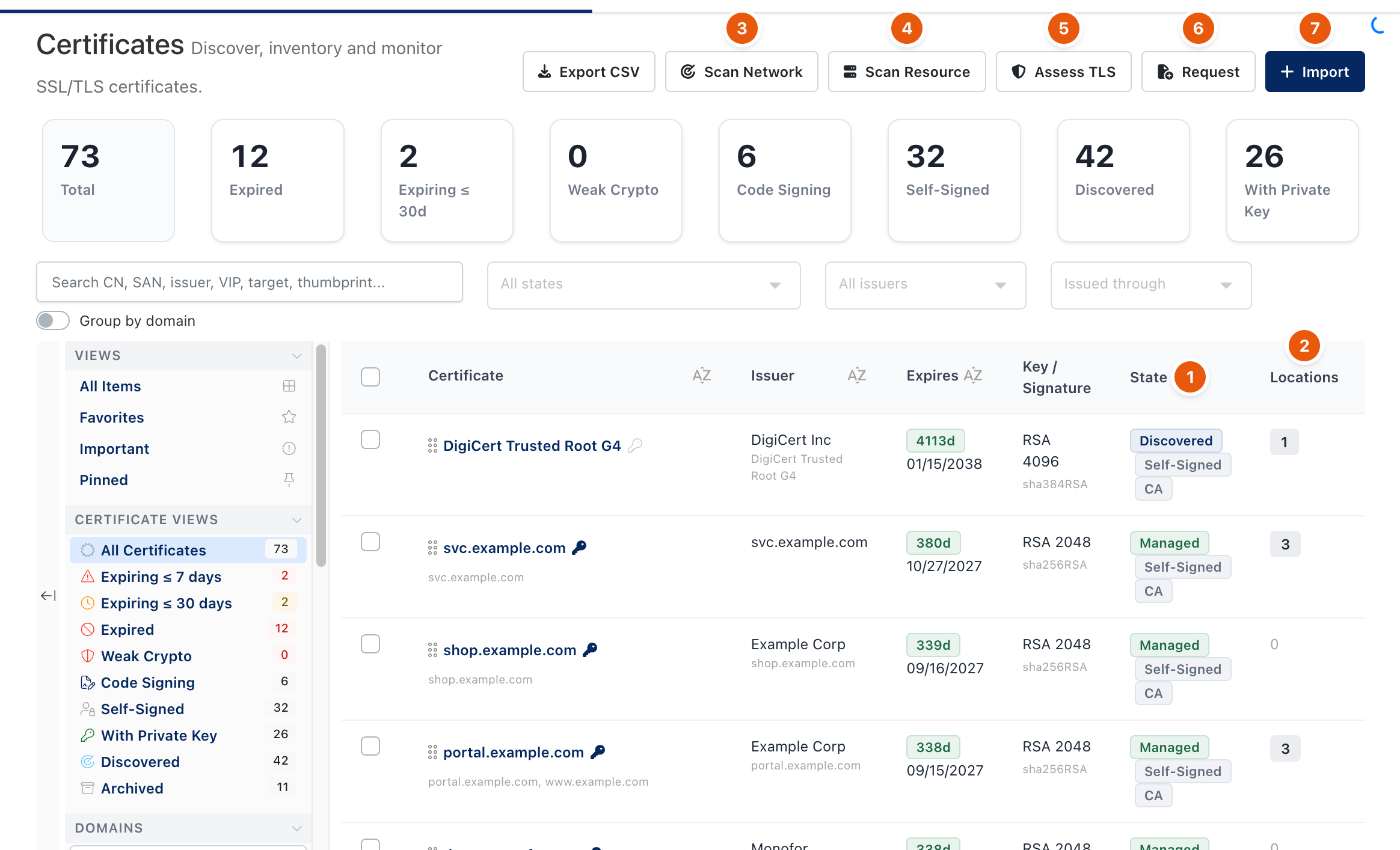Click the Pinned pin icon
This screenshot has width=1400, height=850.
(289, 480)
